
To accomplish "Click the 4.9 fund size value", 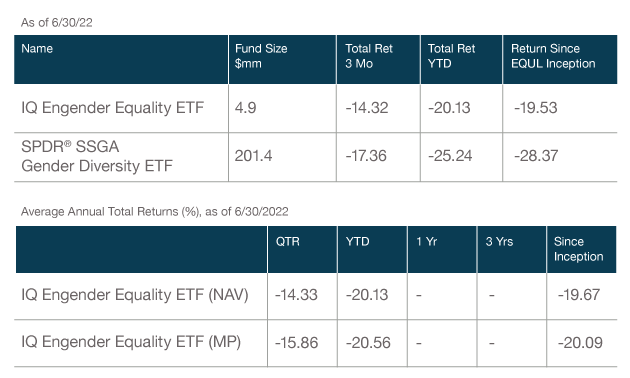I will tap(245, 108).
